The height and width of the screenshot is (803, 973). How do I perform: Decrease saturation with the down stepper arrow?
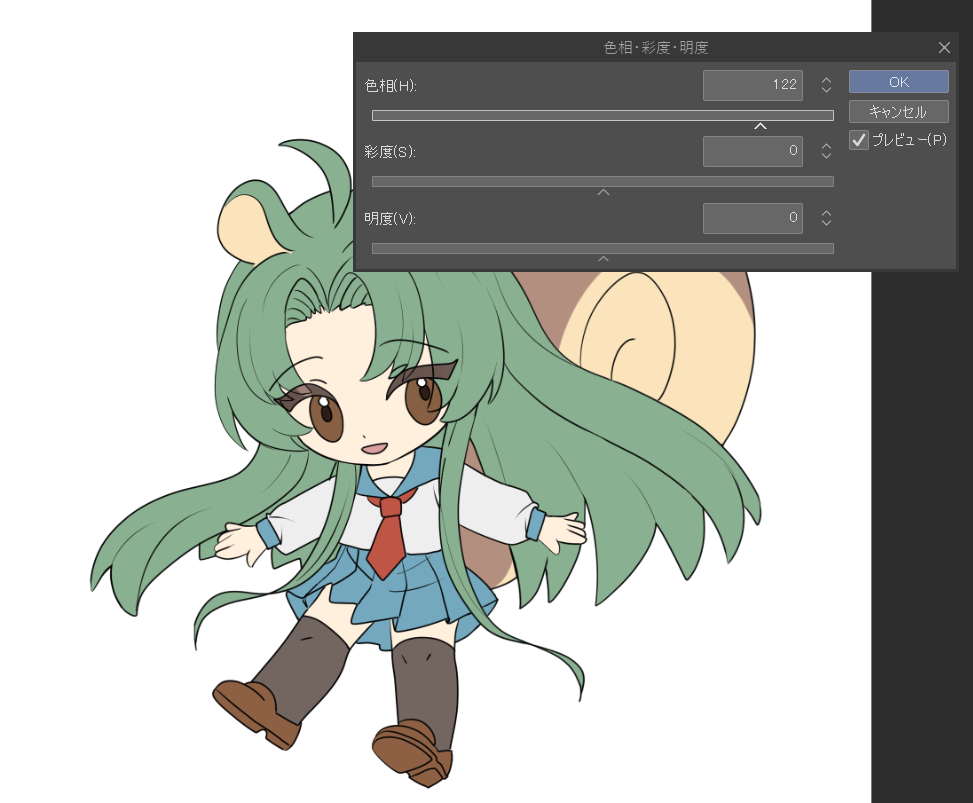(826, 157)
